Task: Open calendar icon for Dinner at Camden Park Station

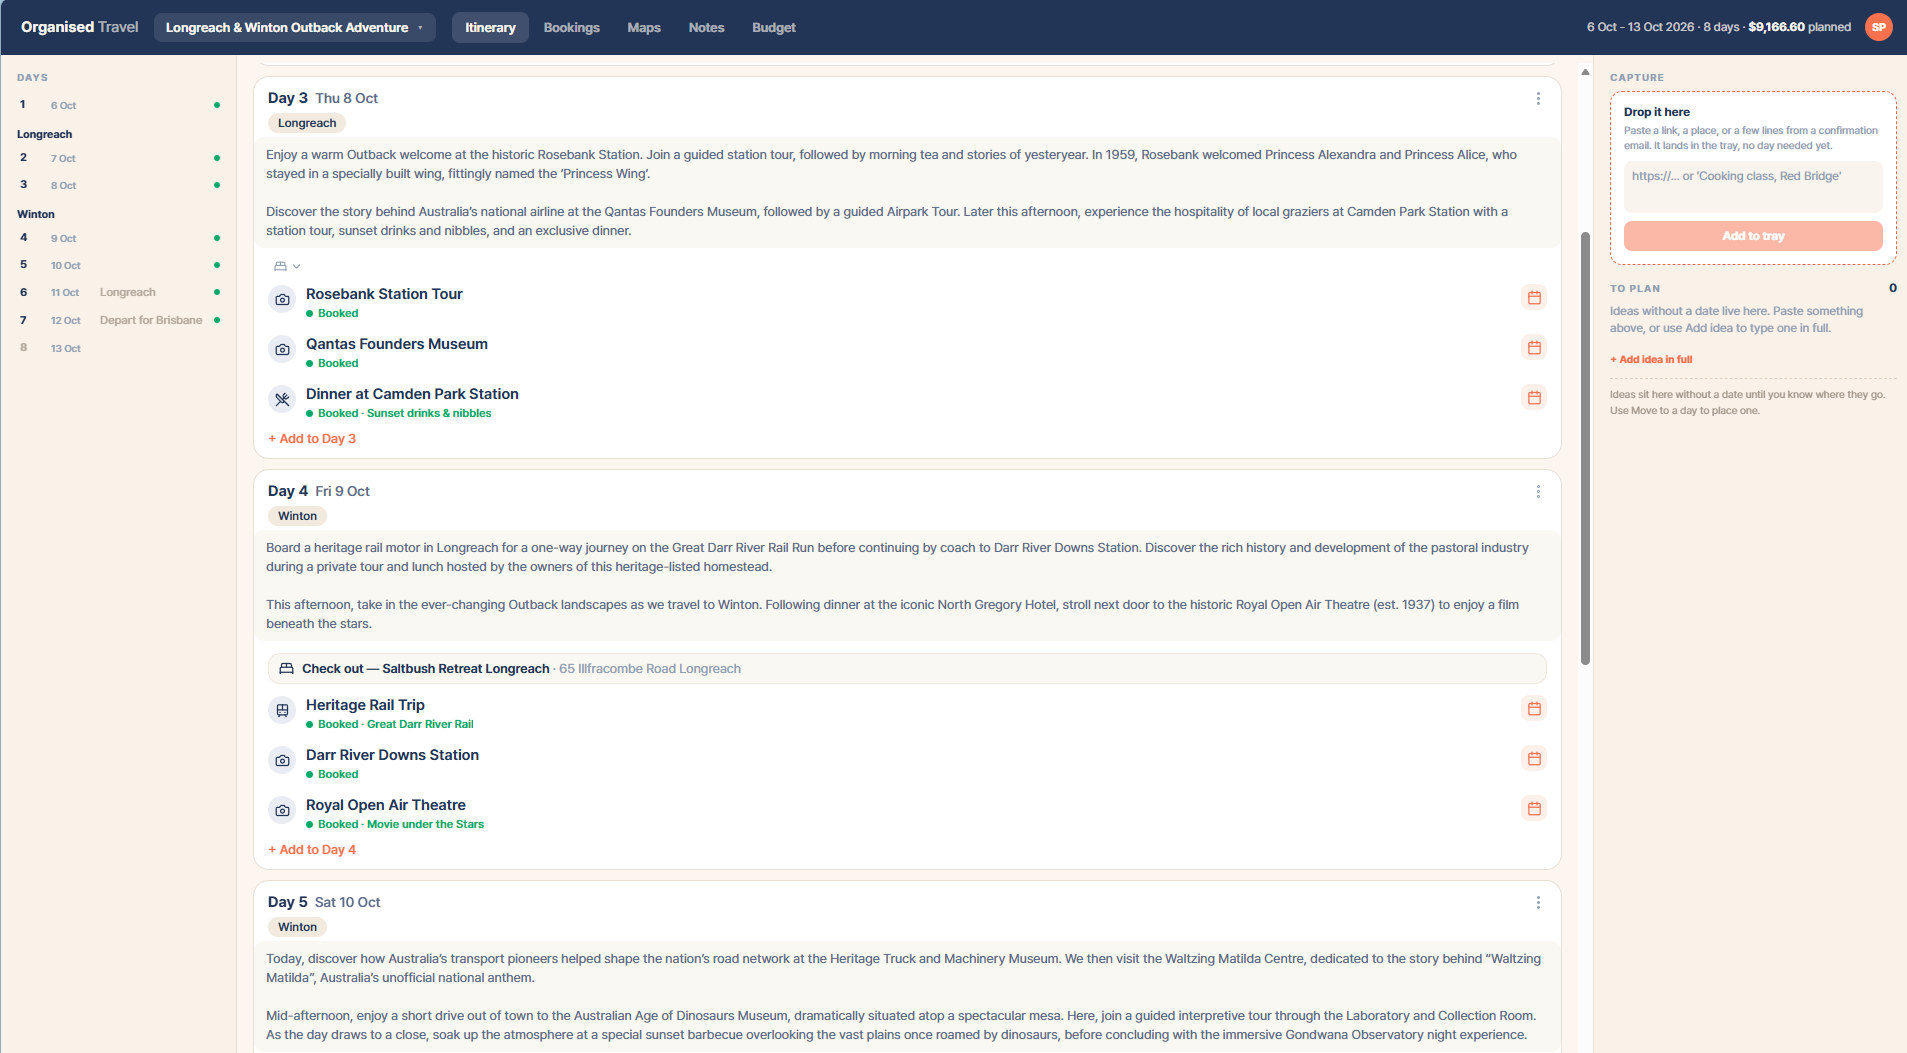Action: [x=1534, y=398]
